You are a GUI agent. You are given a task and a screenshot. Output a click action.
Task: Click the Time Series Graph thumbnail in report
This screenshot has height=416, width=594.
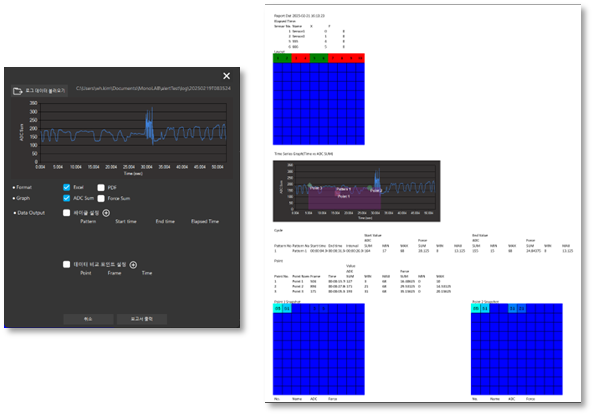point(356,191)
